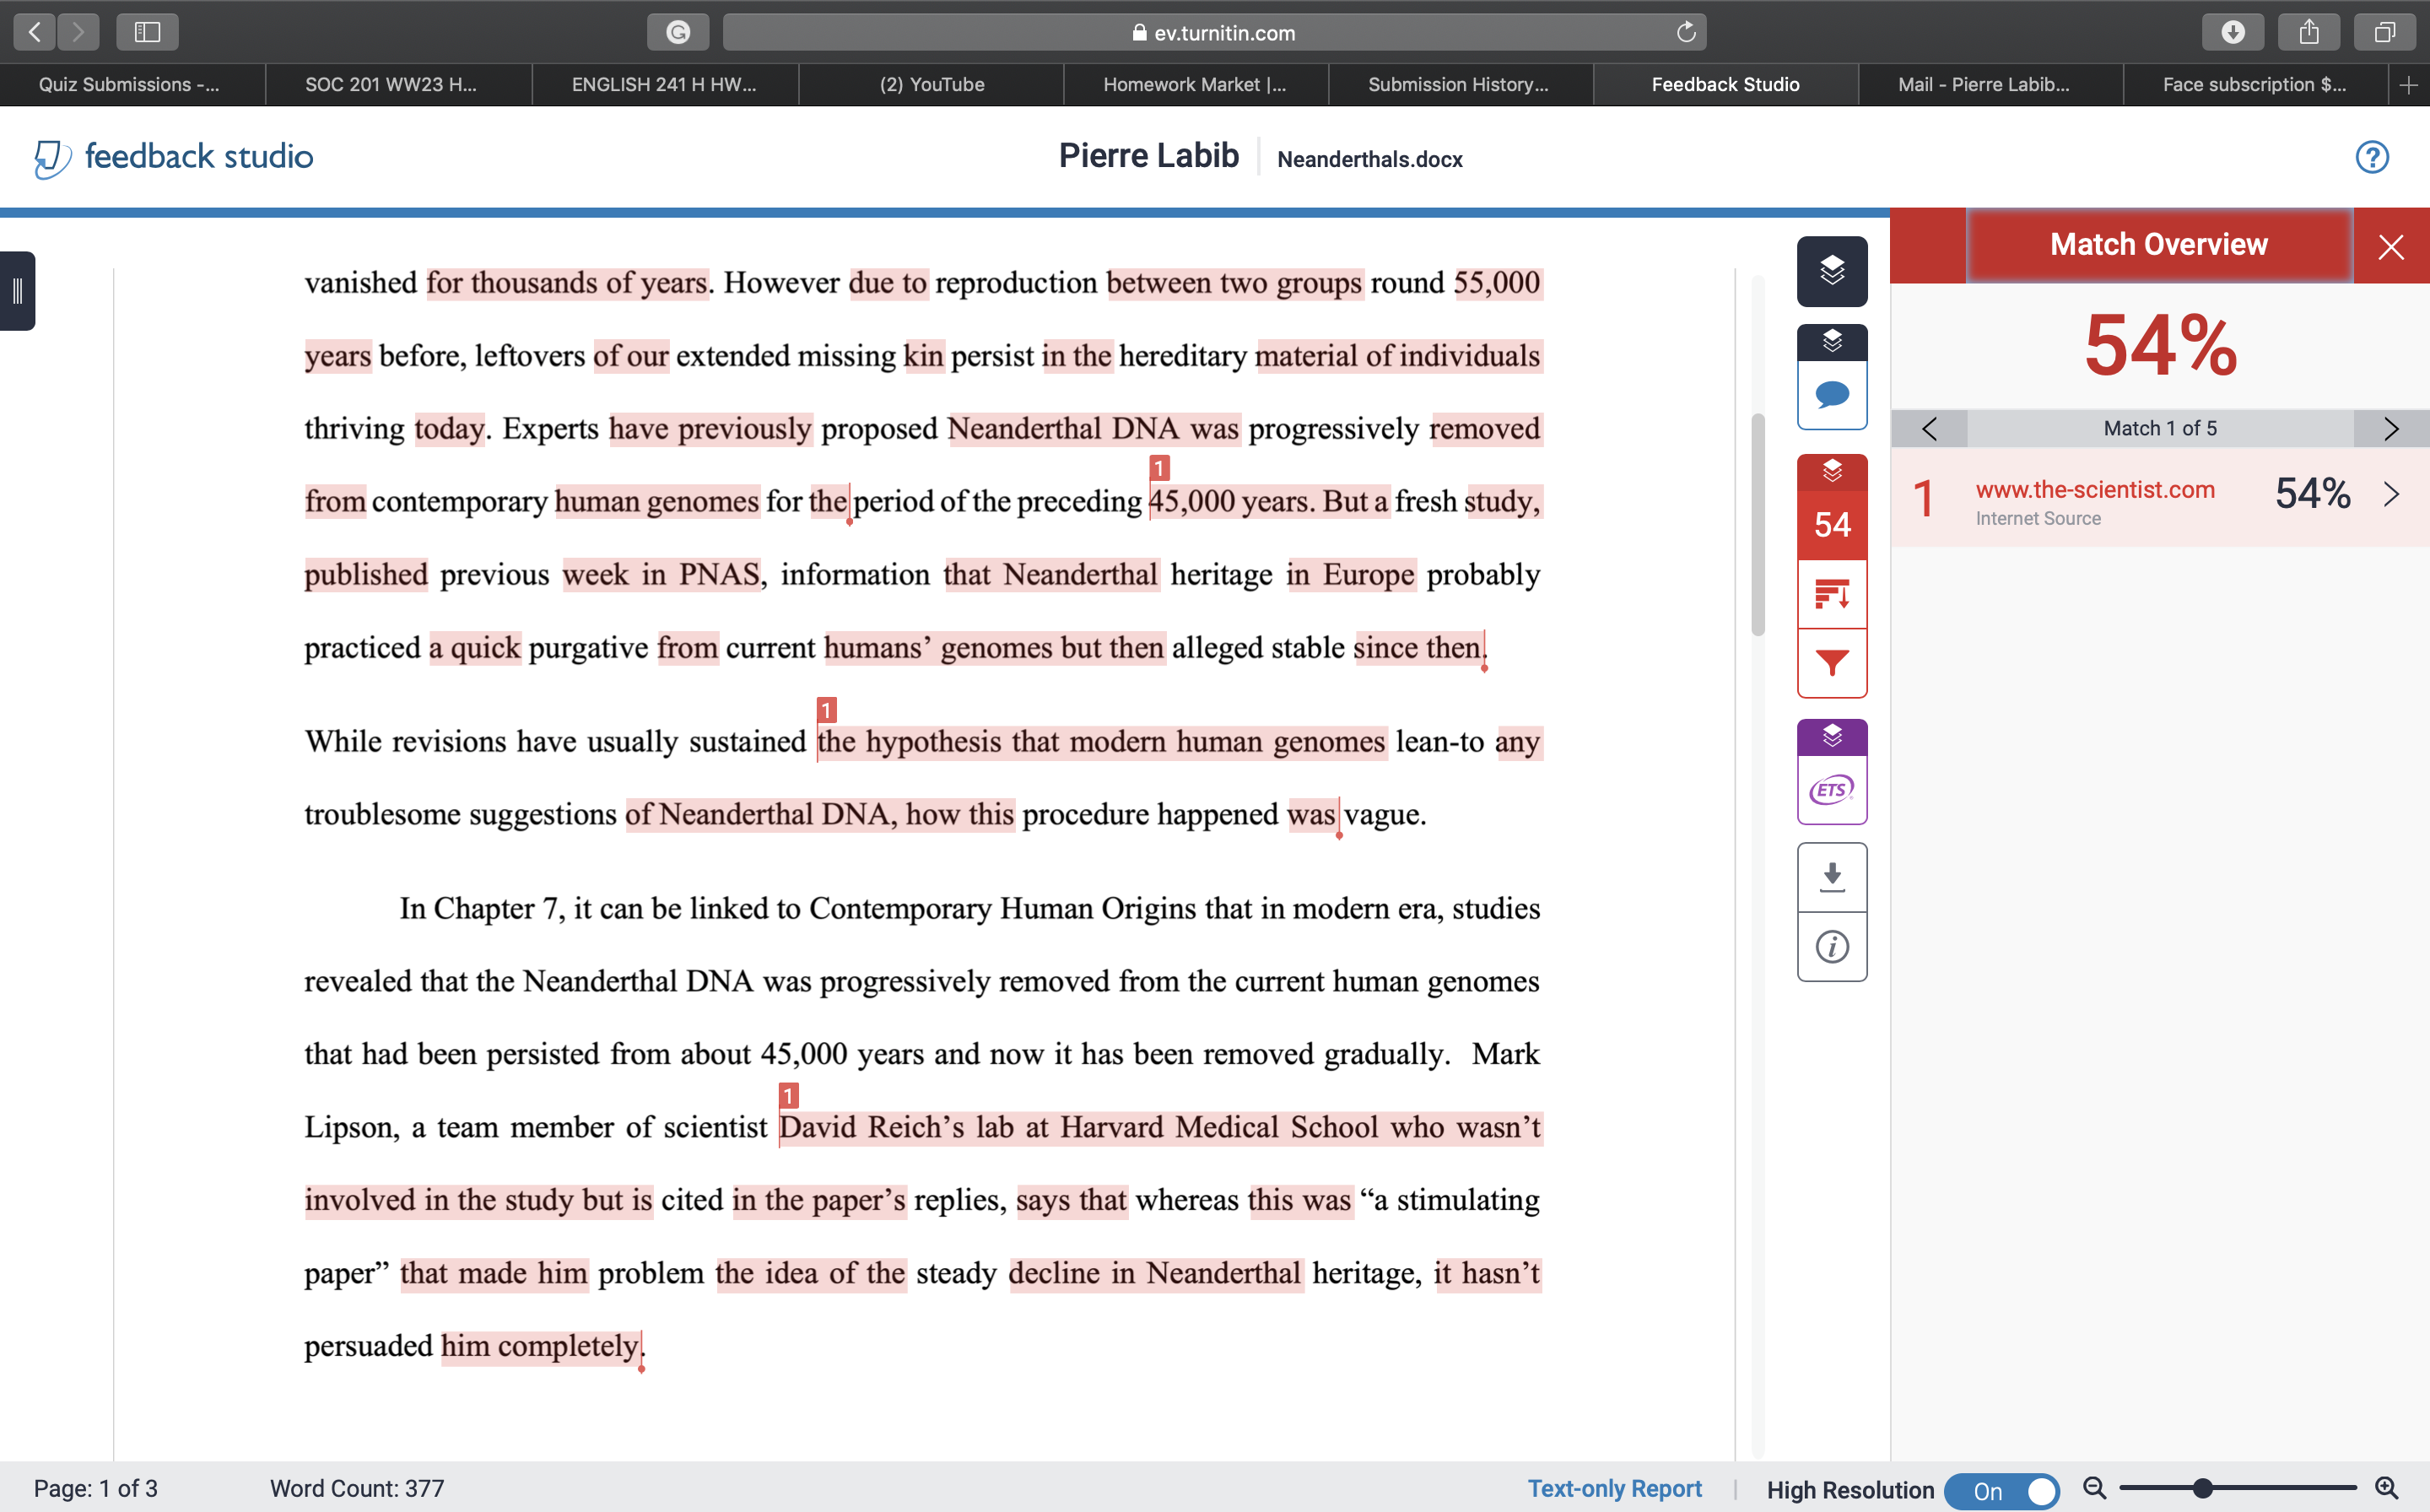
Task: Open the QuickMarks comment bubble icon
Action: 1832,395
